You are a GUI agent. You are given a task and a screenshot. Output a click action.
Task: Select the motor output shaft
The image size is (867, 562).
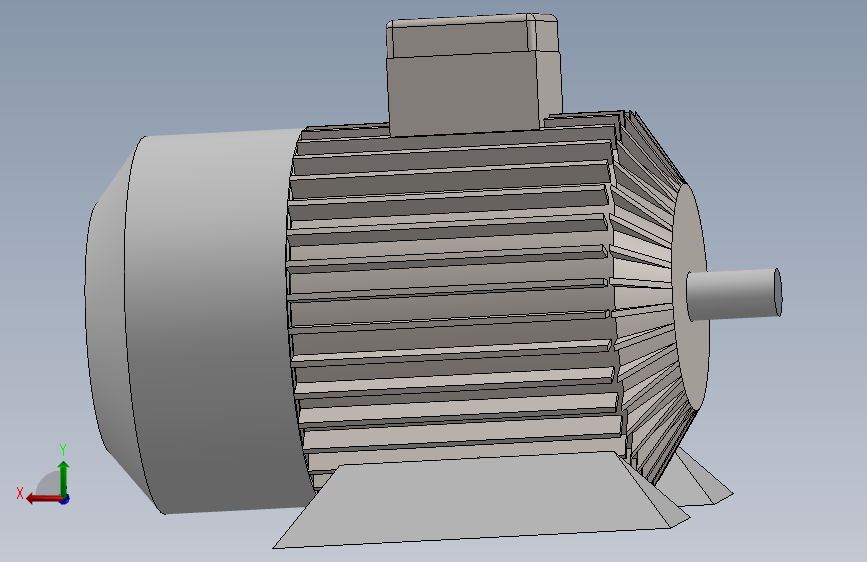tap(734, 294)
